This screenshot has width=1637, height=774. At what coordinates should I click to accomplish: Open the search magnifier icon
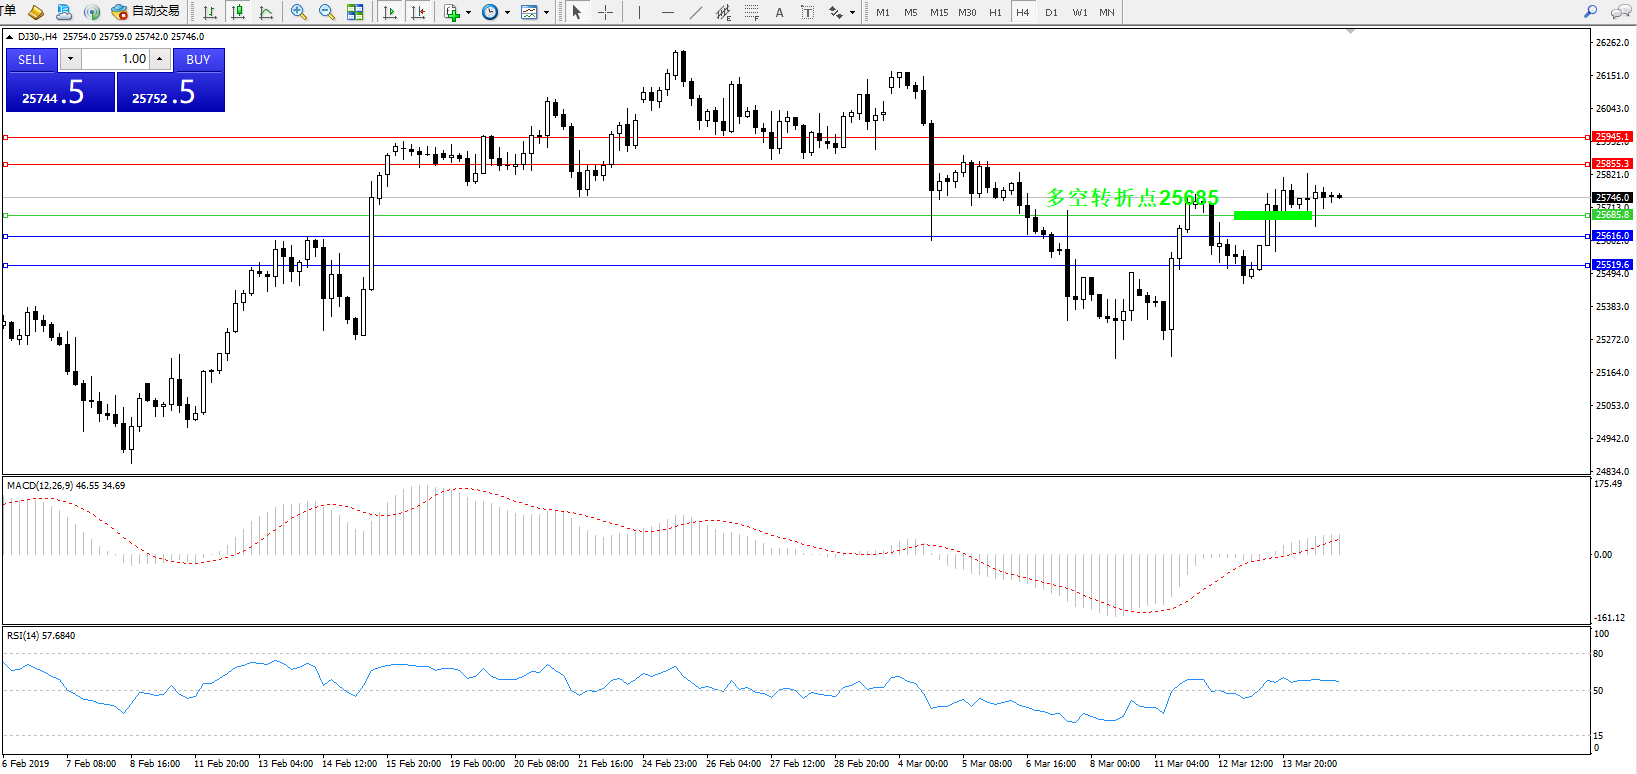(x=1590, y=12)
